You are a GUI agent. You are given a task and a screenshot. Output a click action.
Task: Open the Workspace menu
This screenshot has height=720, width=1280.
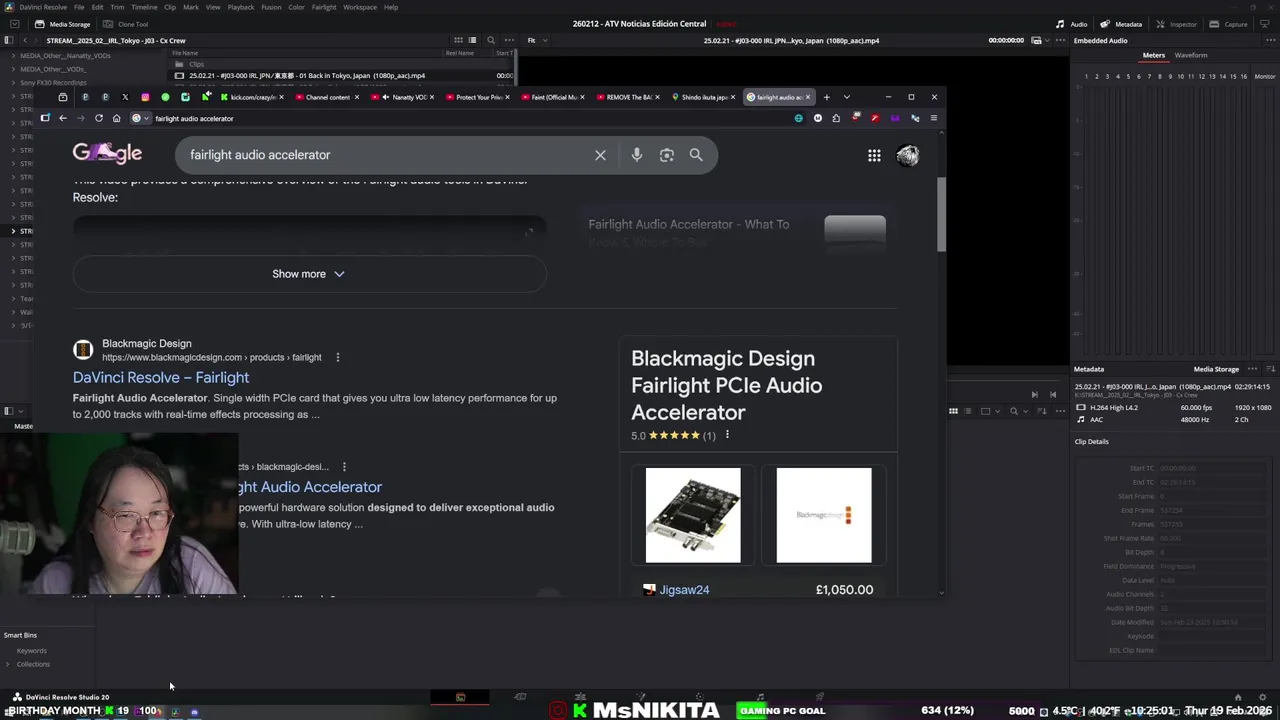[361, 7]
